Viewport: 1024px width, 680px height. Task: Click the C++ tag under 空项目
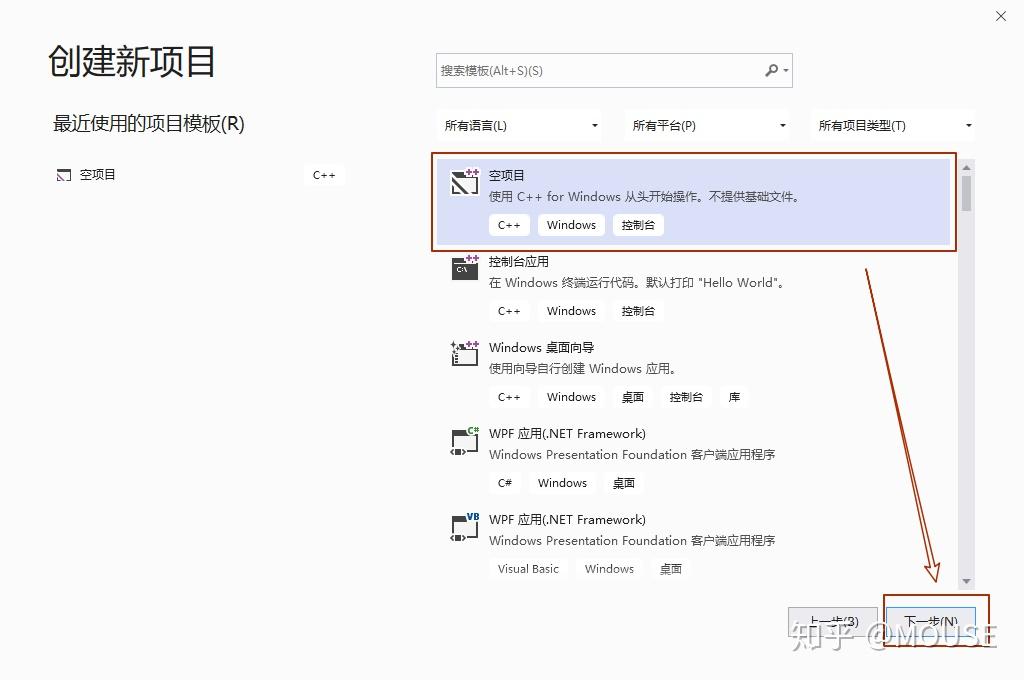tap(509, 224)
